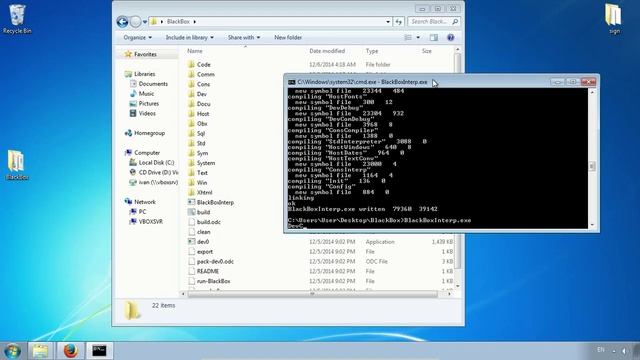Expand the BlackBox breadcrumb arrow
640x360 pixels.
click(x=195, y=22)
